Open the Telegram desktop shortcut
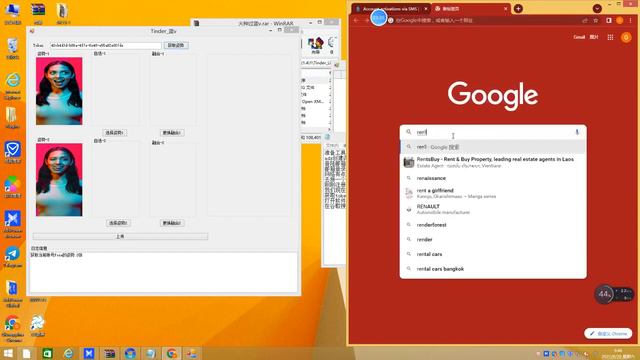The width and height of the screenshot is (640, 360). [x=13, y=257]
